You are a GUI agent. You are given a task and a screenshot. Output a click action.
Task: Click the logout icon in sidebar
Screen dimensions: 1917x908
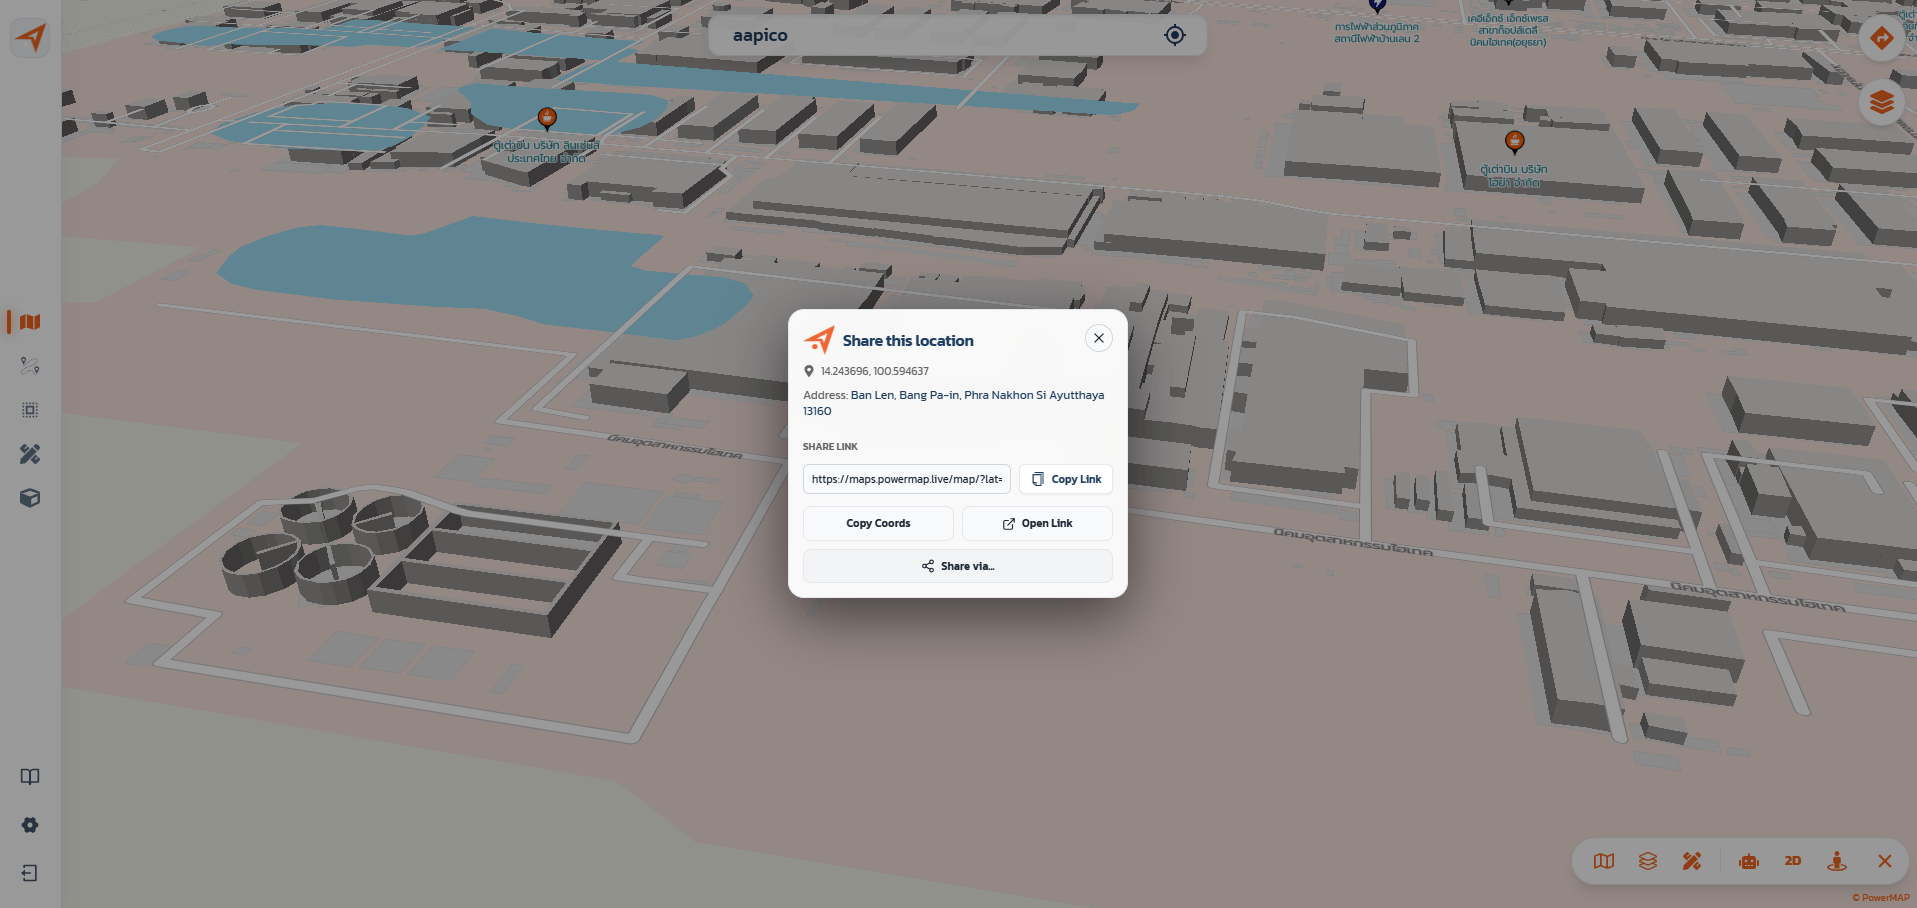tap(30, 873)
